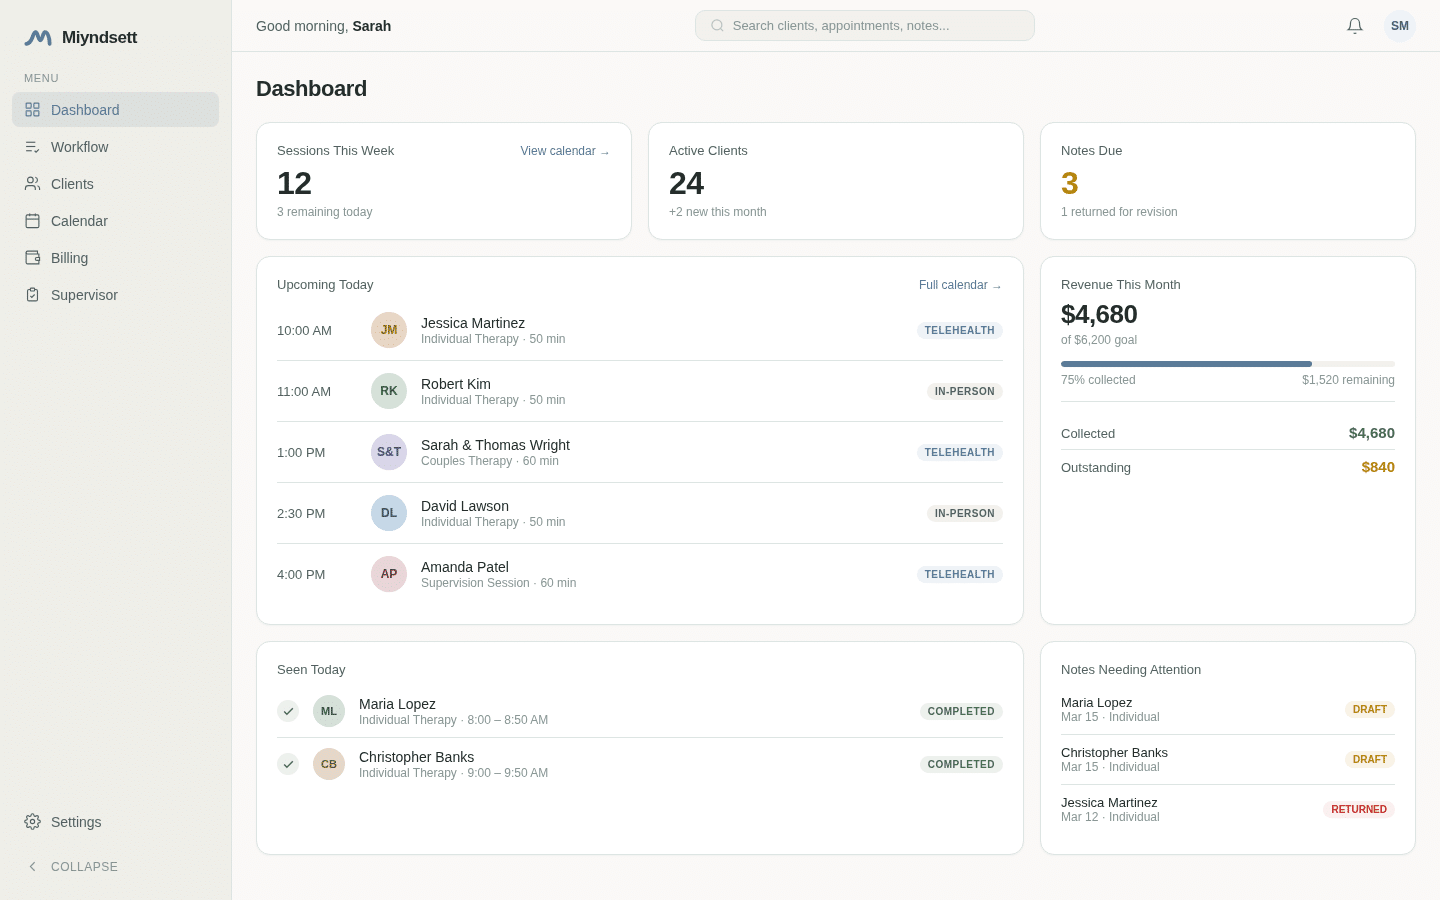Switch to the Workflow section
This screenshot has width=1440, height=900.
point(79,147)
